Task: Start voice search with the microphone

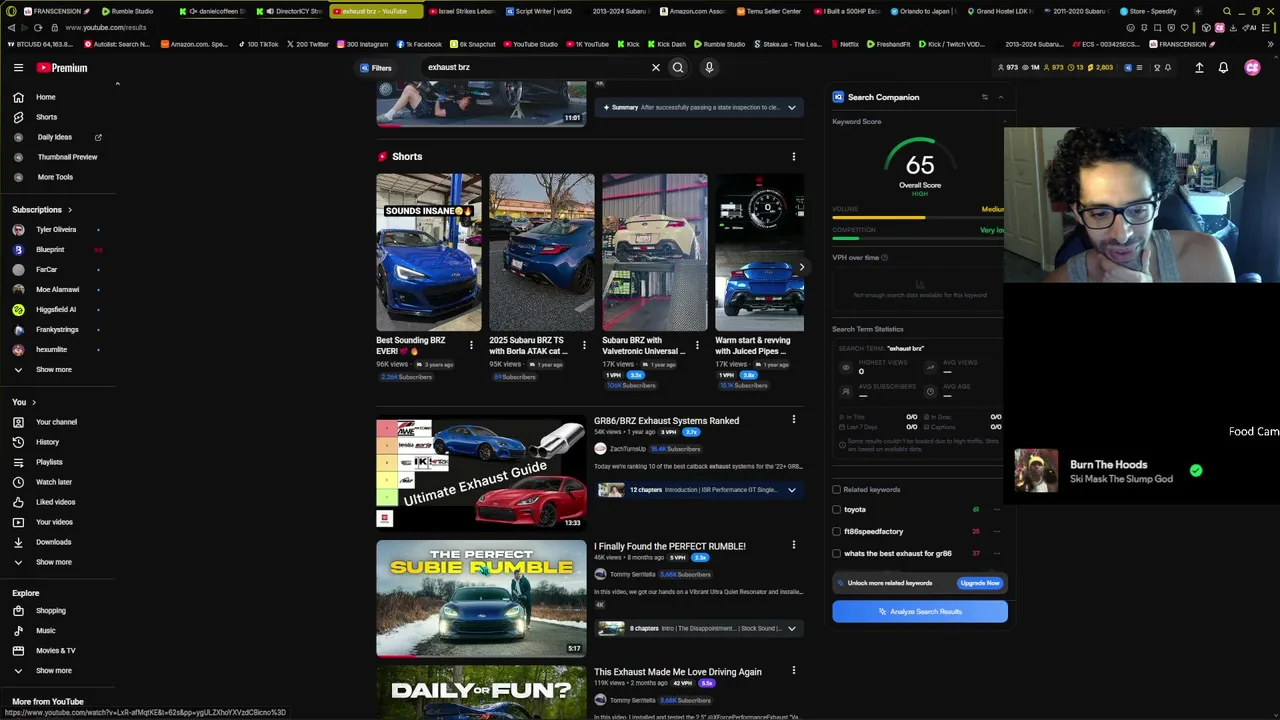Action: (x=709, y=68)
